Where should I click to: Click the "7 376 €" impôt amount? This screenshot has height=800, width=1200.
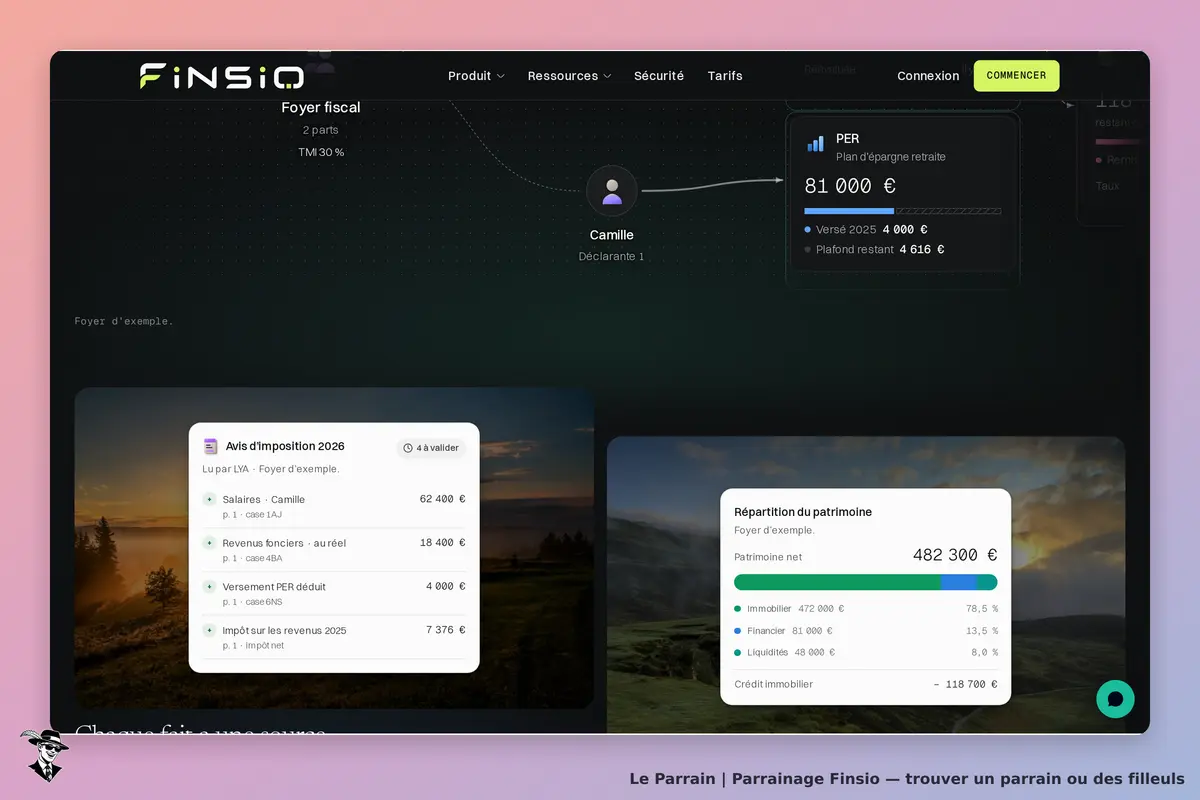tap(446, 630)
